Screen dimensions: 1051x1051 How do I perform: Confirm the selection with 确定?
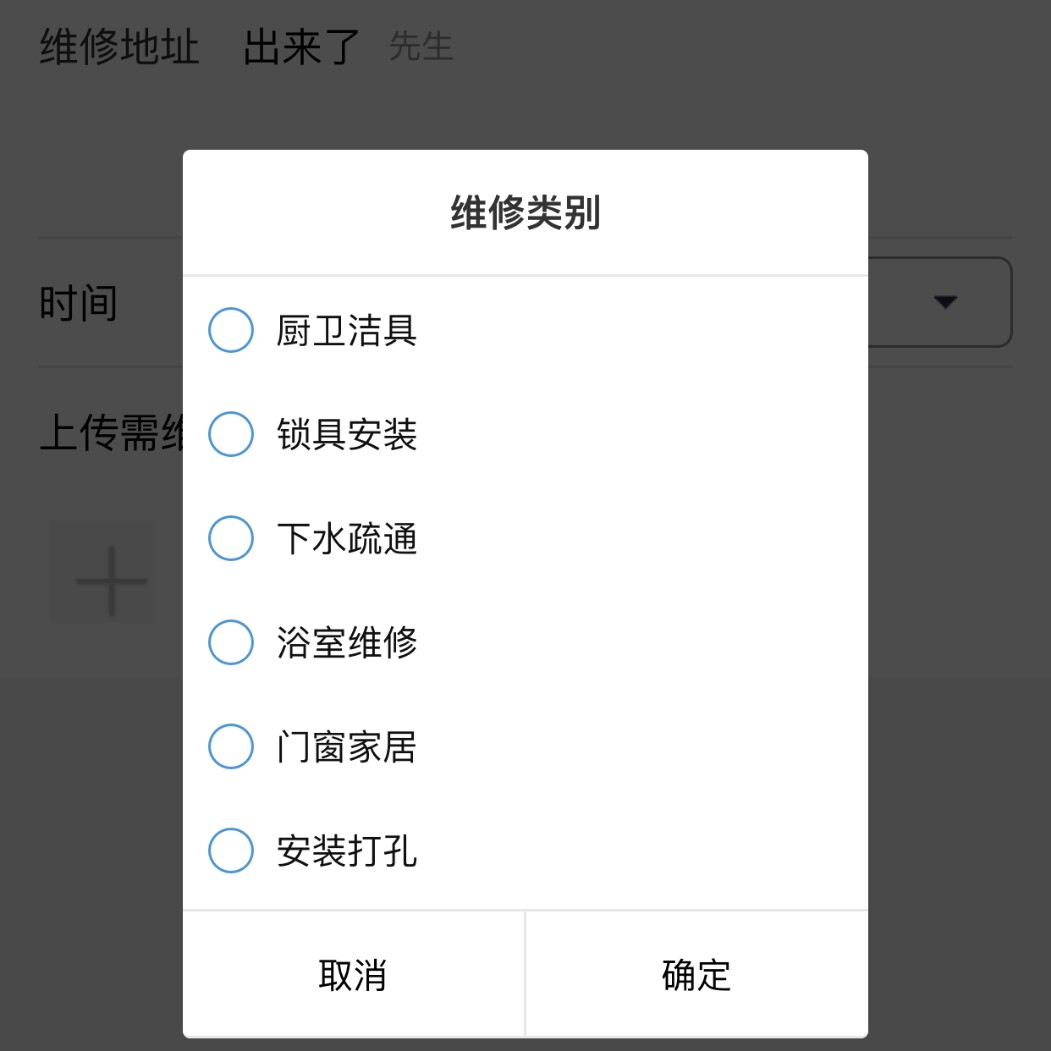pos(696,975)
